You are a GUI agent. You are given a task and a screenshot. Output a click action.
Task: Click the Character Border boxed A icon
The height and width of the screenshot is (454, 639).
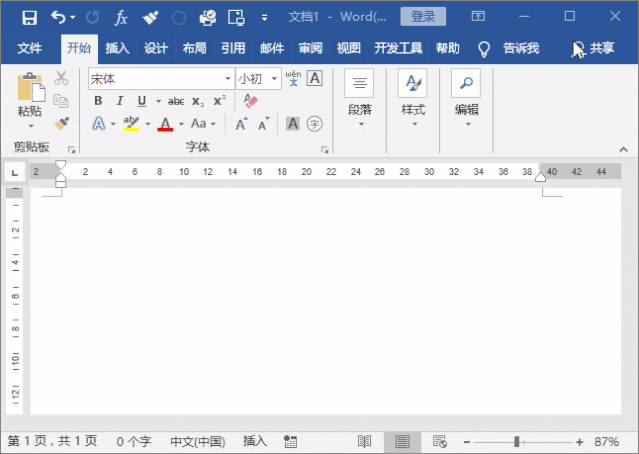[315, 78]
